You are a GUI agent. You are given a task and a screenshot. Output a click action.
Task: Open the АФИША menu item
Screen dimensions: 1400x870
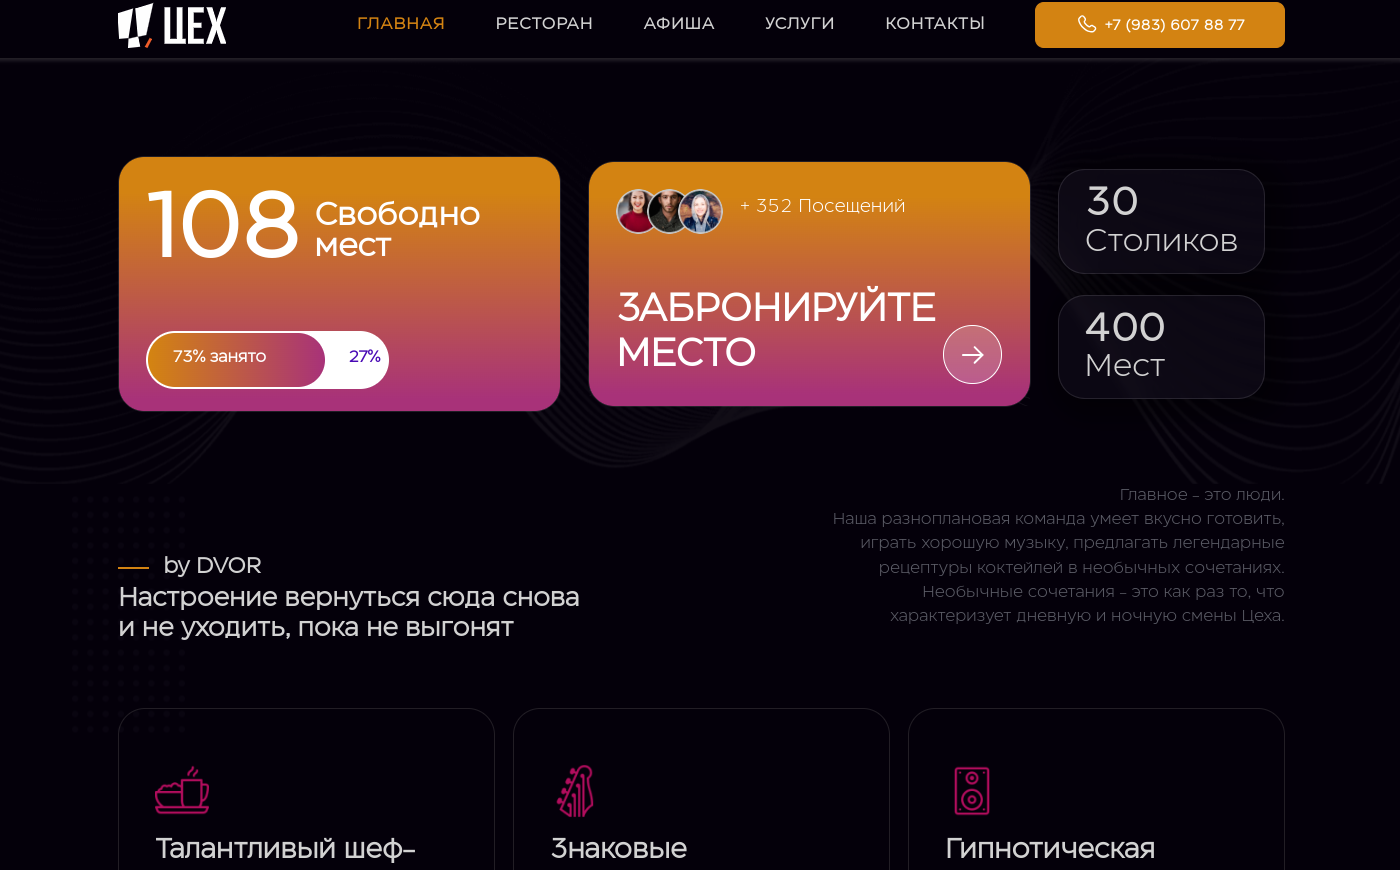coord(679,23)
